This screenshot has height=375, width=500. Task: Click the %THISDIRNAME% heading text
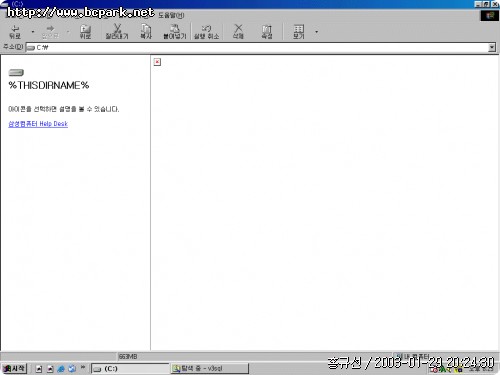tap(49, 85)
